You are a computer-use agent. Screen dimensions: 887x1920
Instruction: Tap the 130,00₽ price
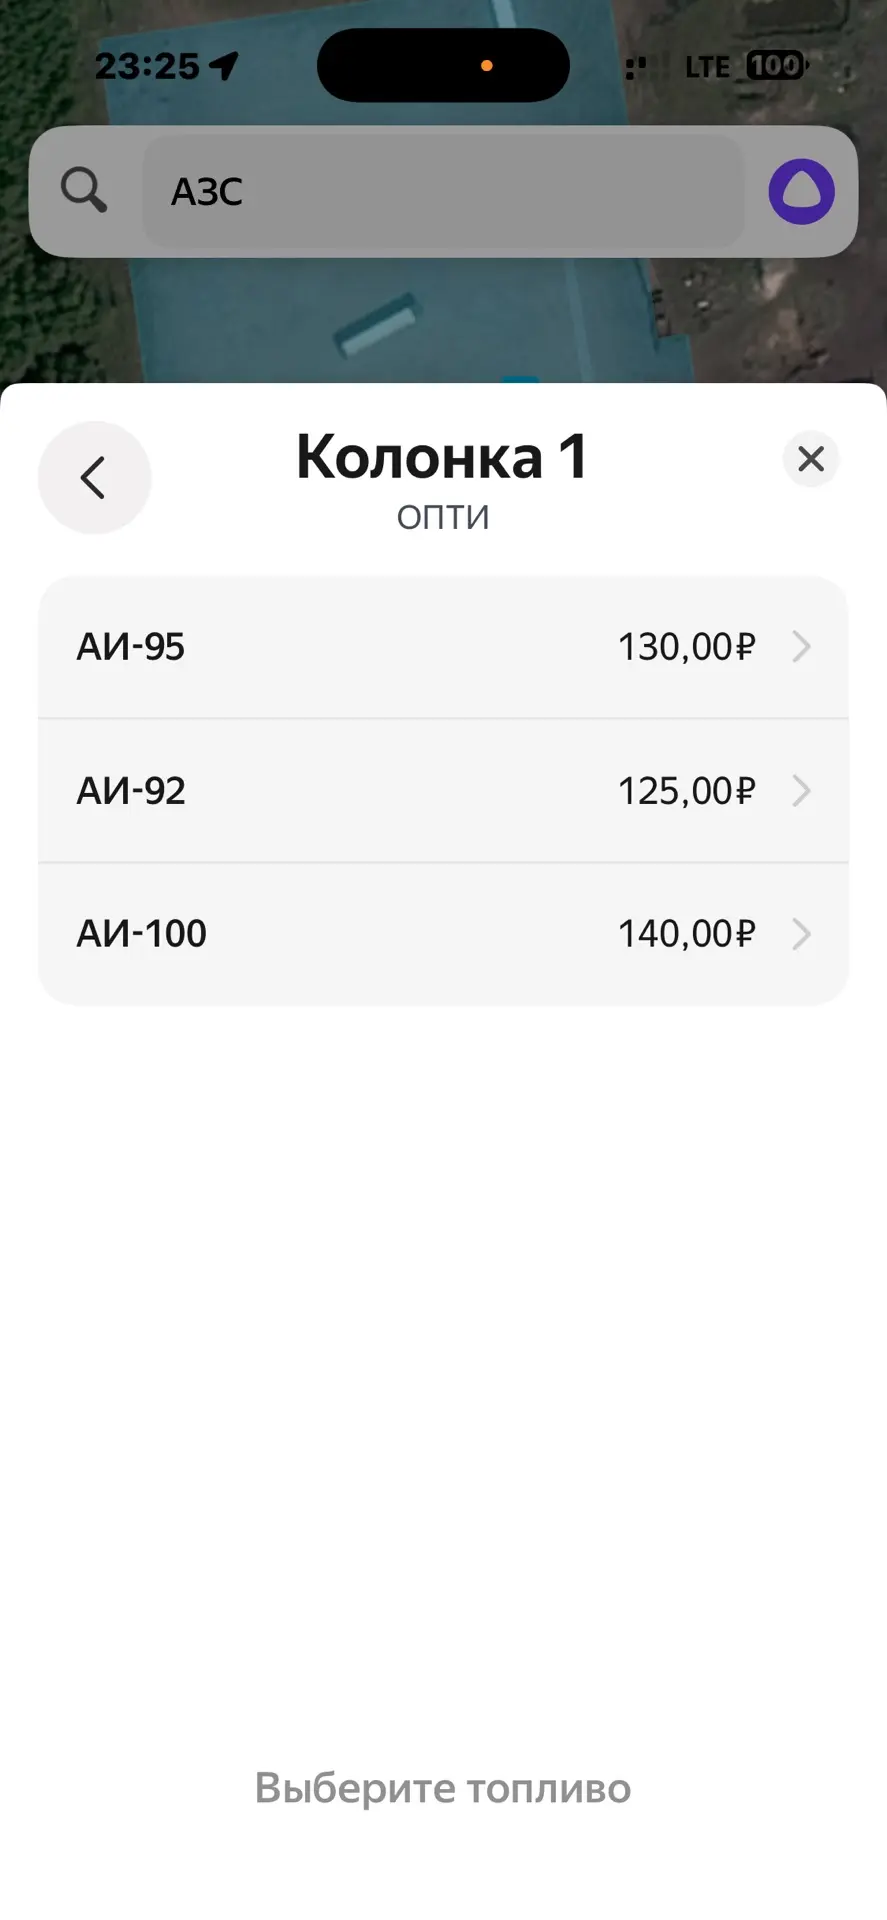pos(686,647)
